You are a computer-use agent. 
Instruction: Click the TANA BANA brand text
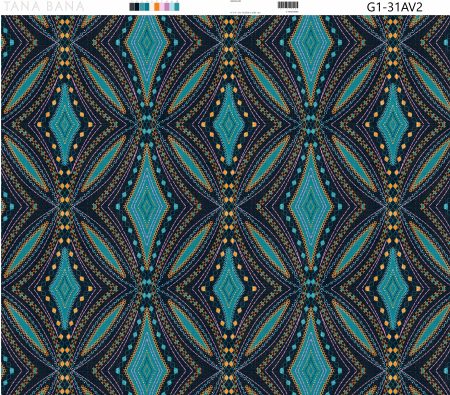coord(43,6)
